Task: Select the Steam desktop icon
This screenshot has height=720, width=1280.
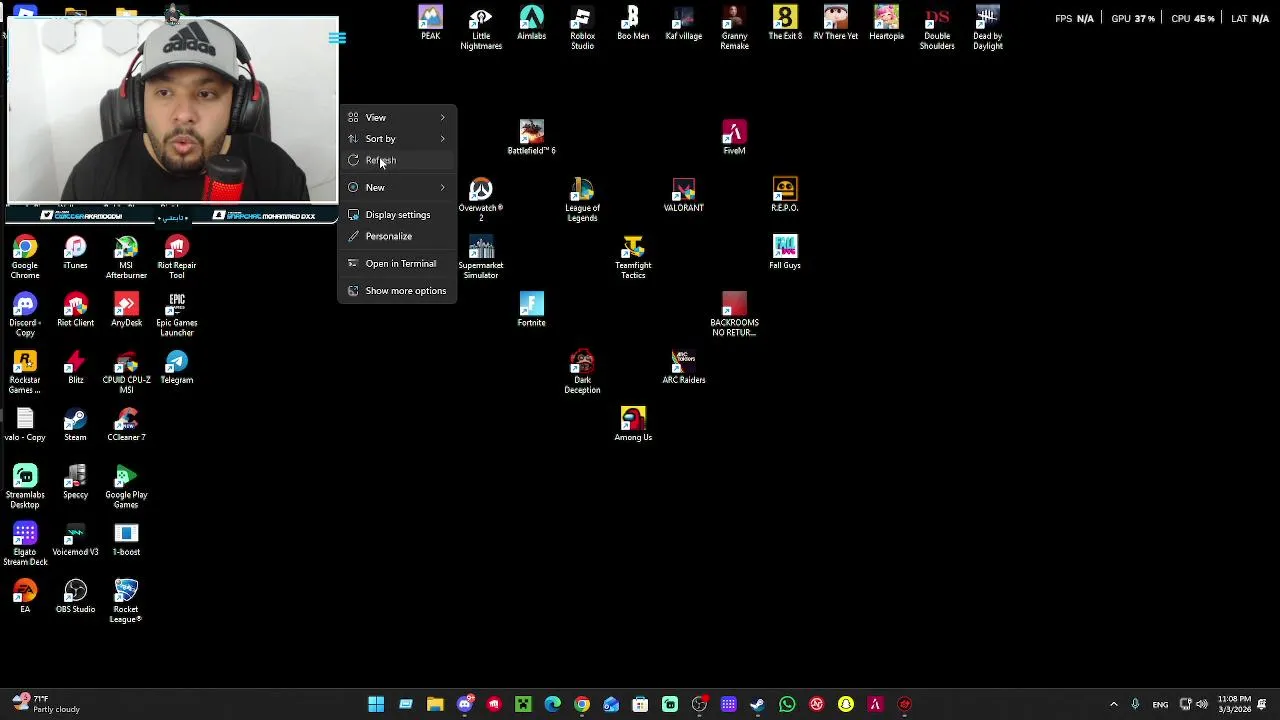Action: (75, 425)
